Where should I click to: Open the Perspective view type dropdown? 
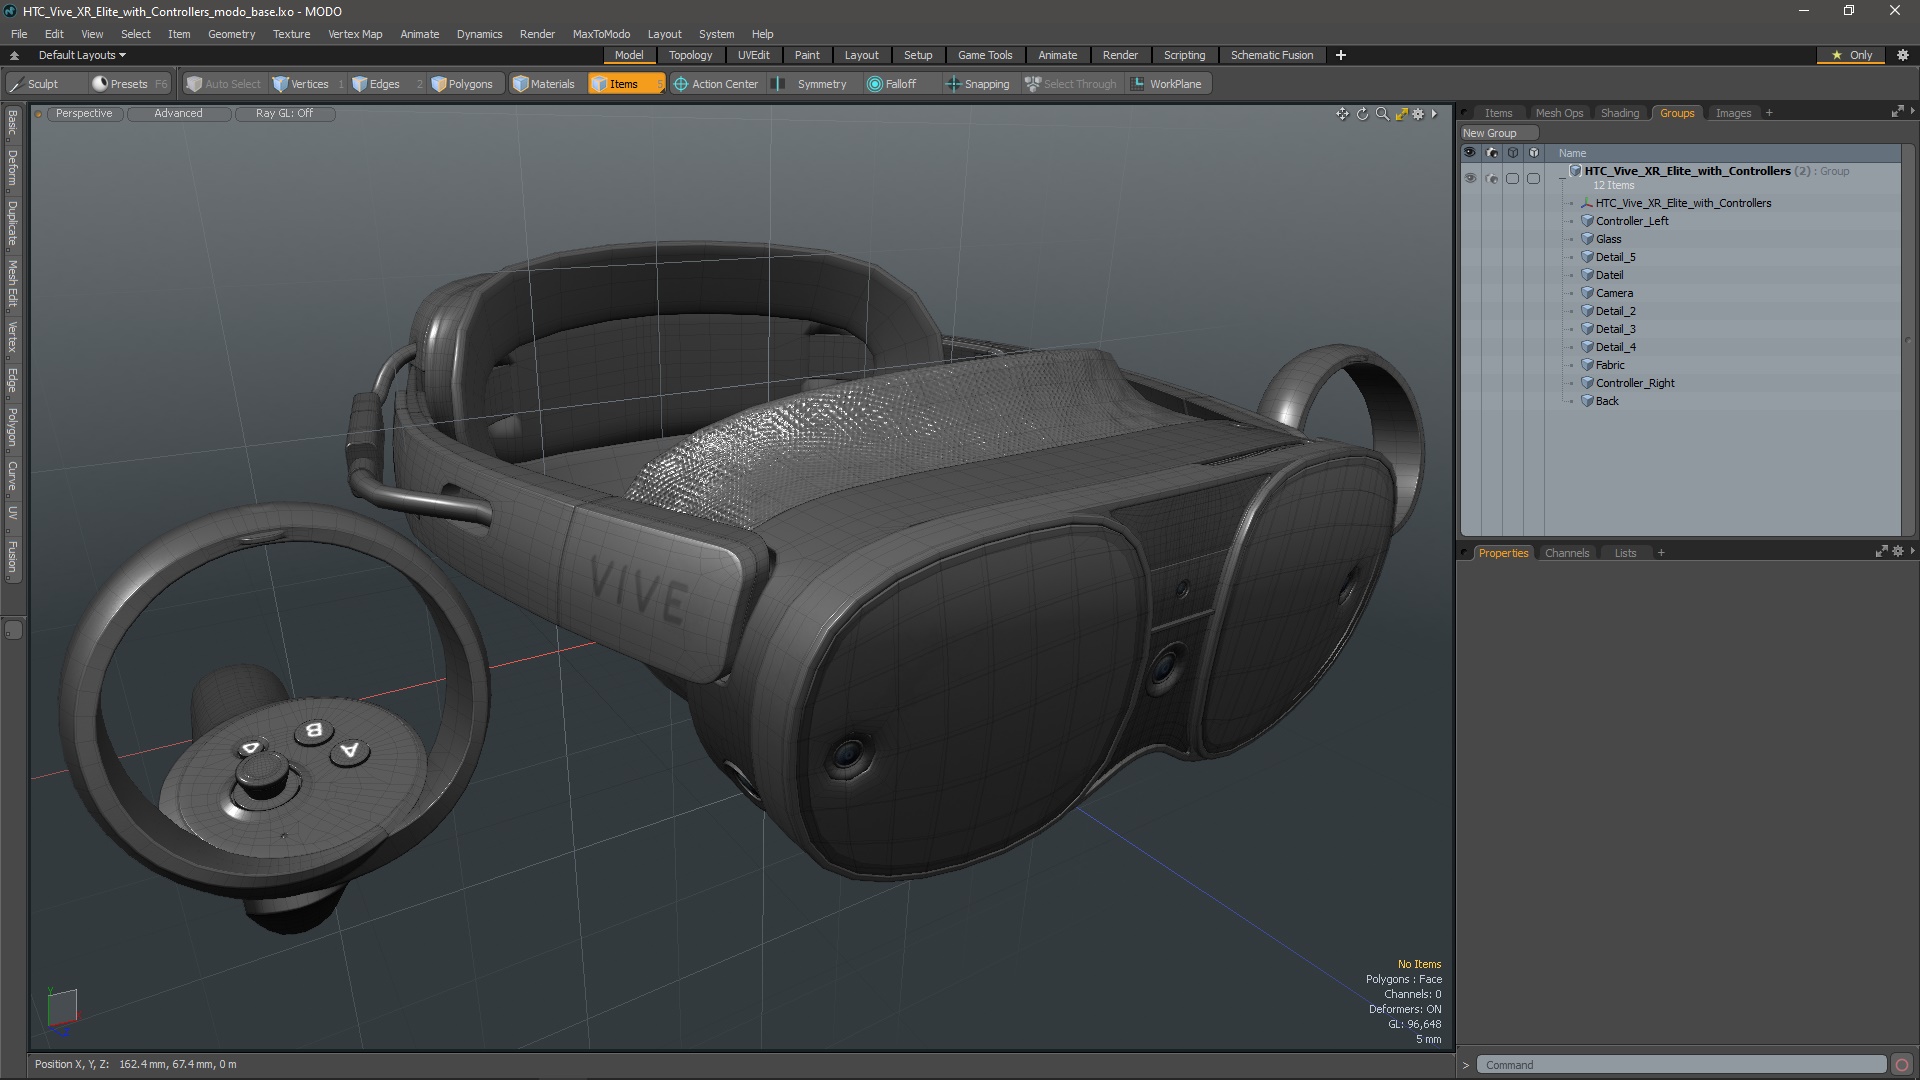84,114
